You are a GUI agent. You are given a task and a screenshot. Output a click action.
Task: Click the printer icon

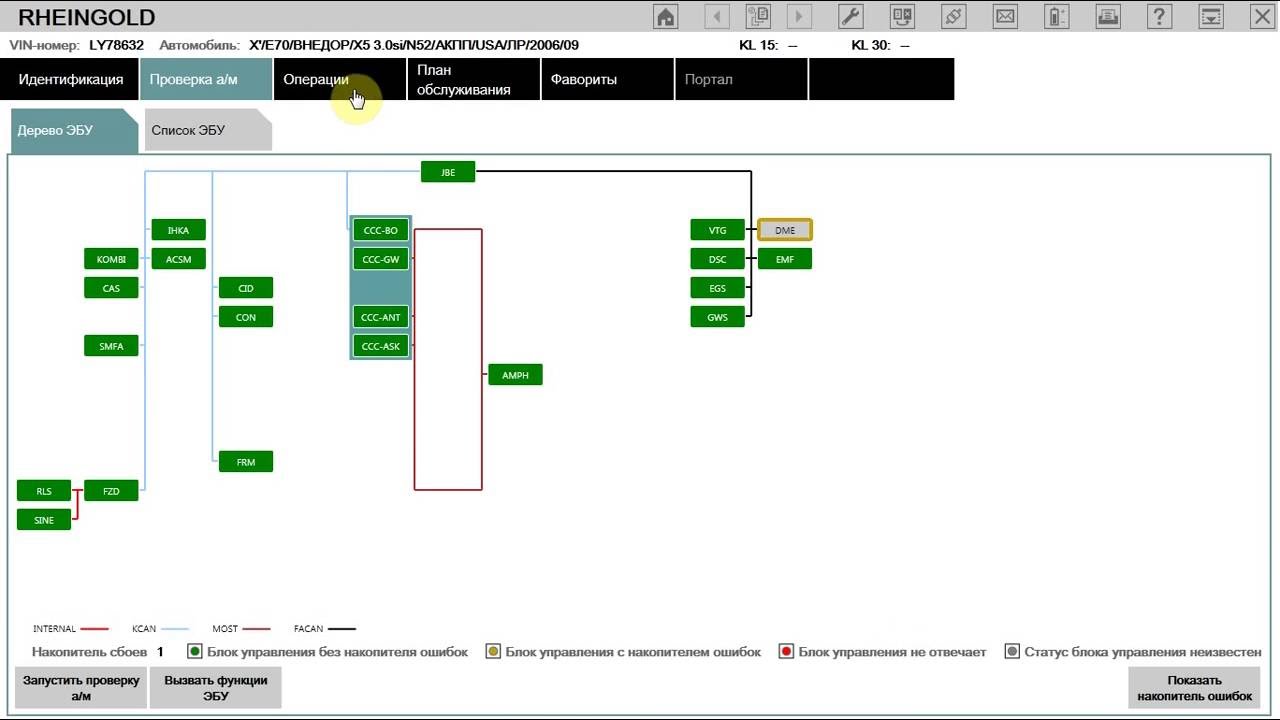tap(1108, 16)
